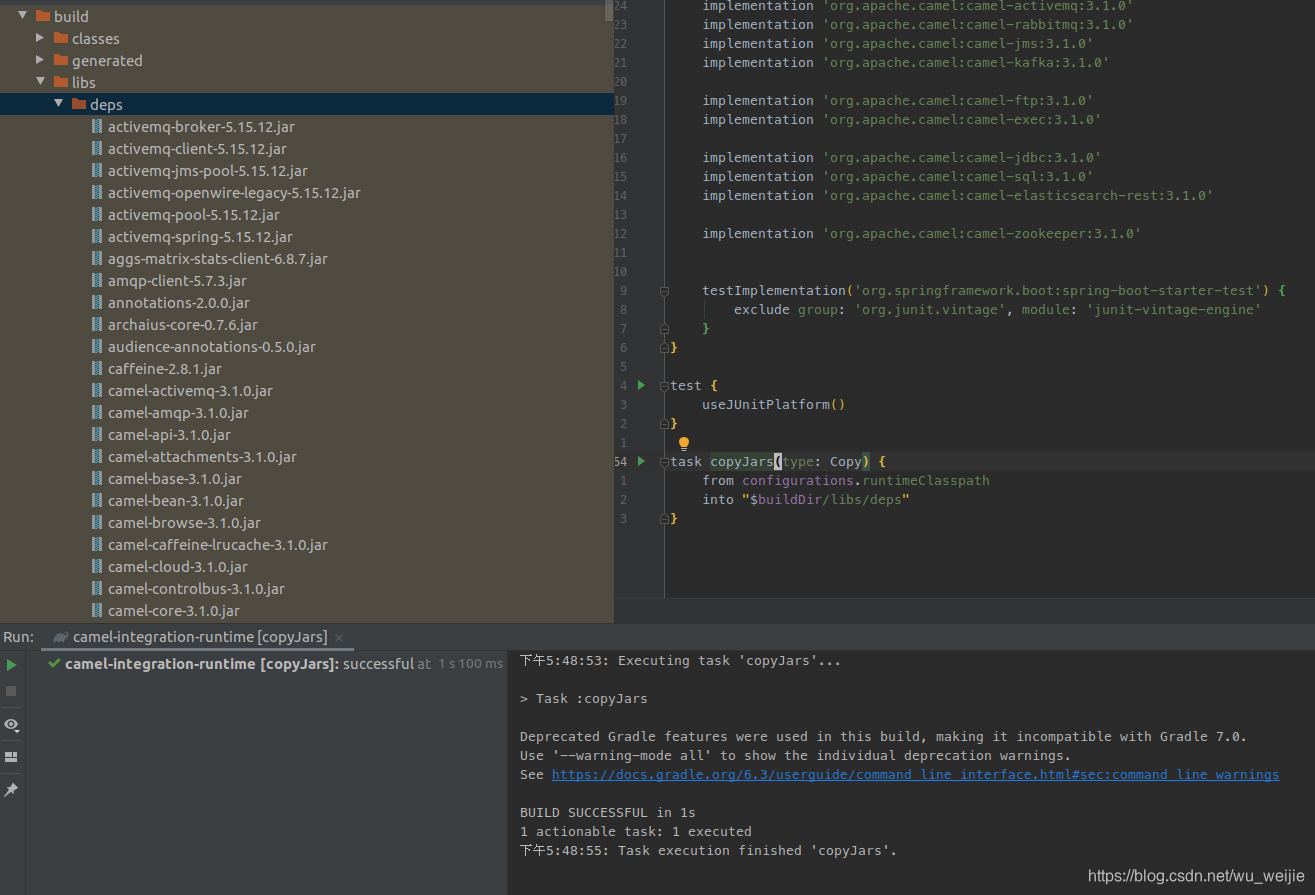Rerun the copyJars task with green play button
The width and height of the screenshot is (1315, 895).
pos(11,665)
